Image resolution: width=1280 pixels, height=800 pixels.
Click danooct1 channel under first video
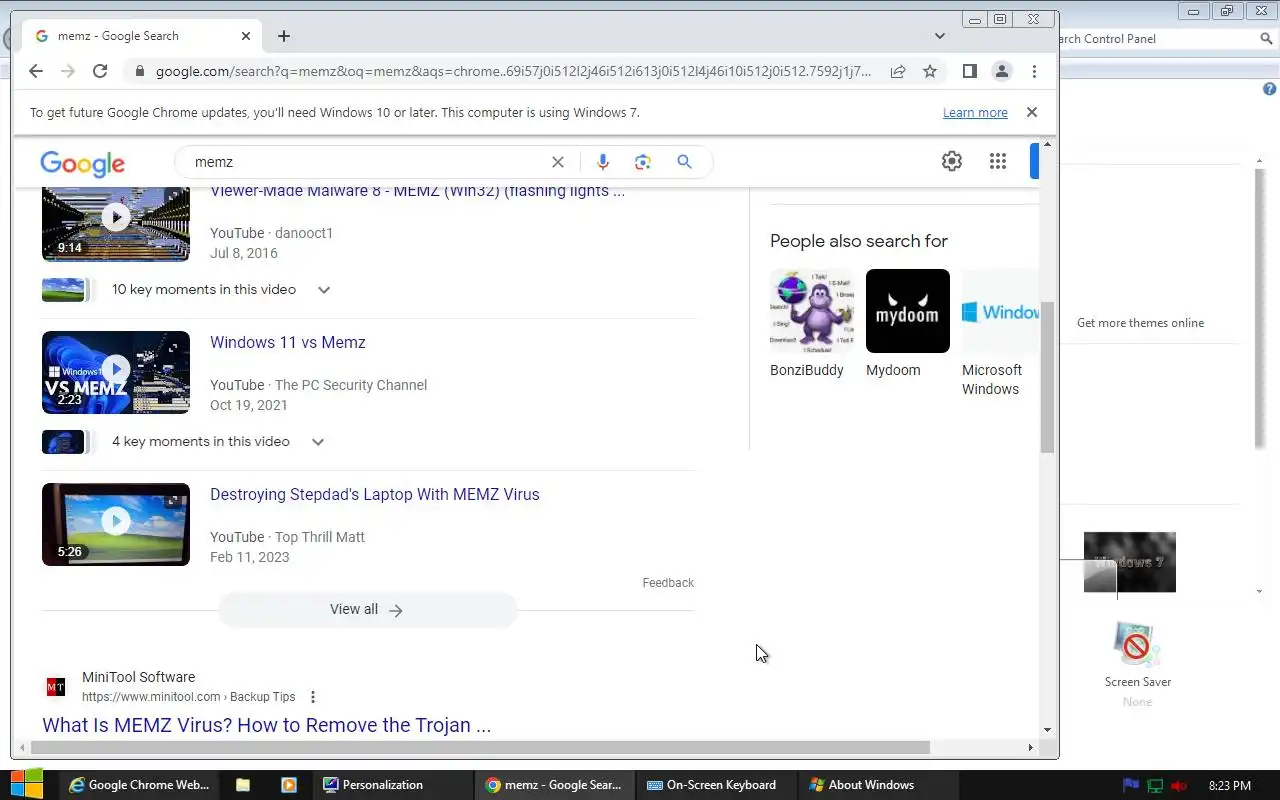[x=304, y=233]
